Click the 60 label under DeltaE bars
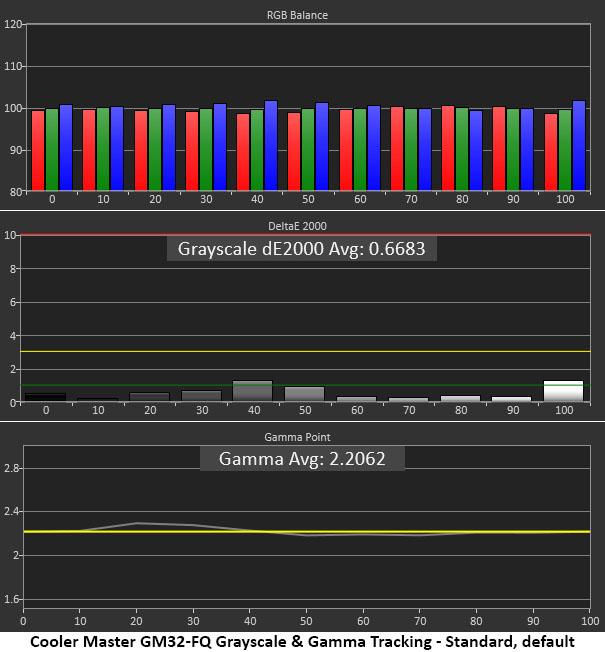Viewport: 605px width, 652px height. click(x=357, y=411)
